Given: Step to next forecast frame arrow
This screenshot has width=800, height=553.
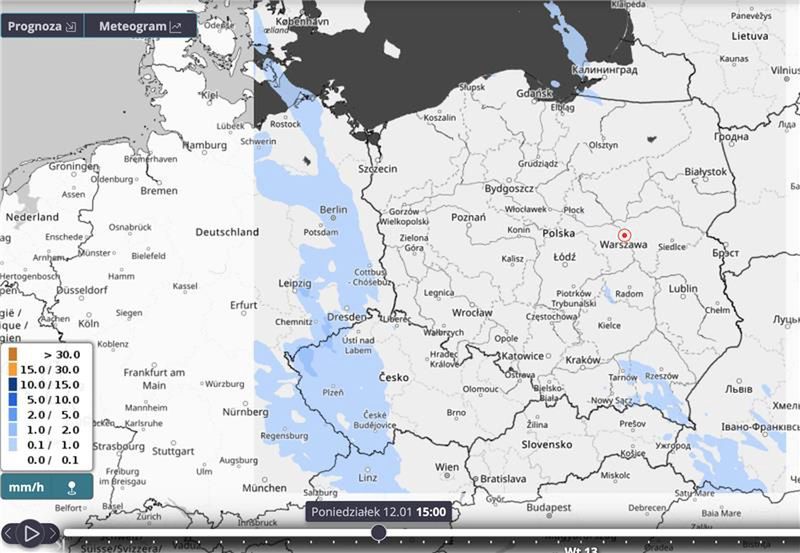Looking at the screenshot, I should [x=53, y=534].
